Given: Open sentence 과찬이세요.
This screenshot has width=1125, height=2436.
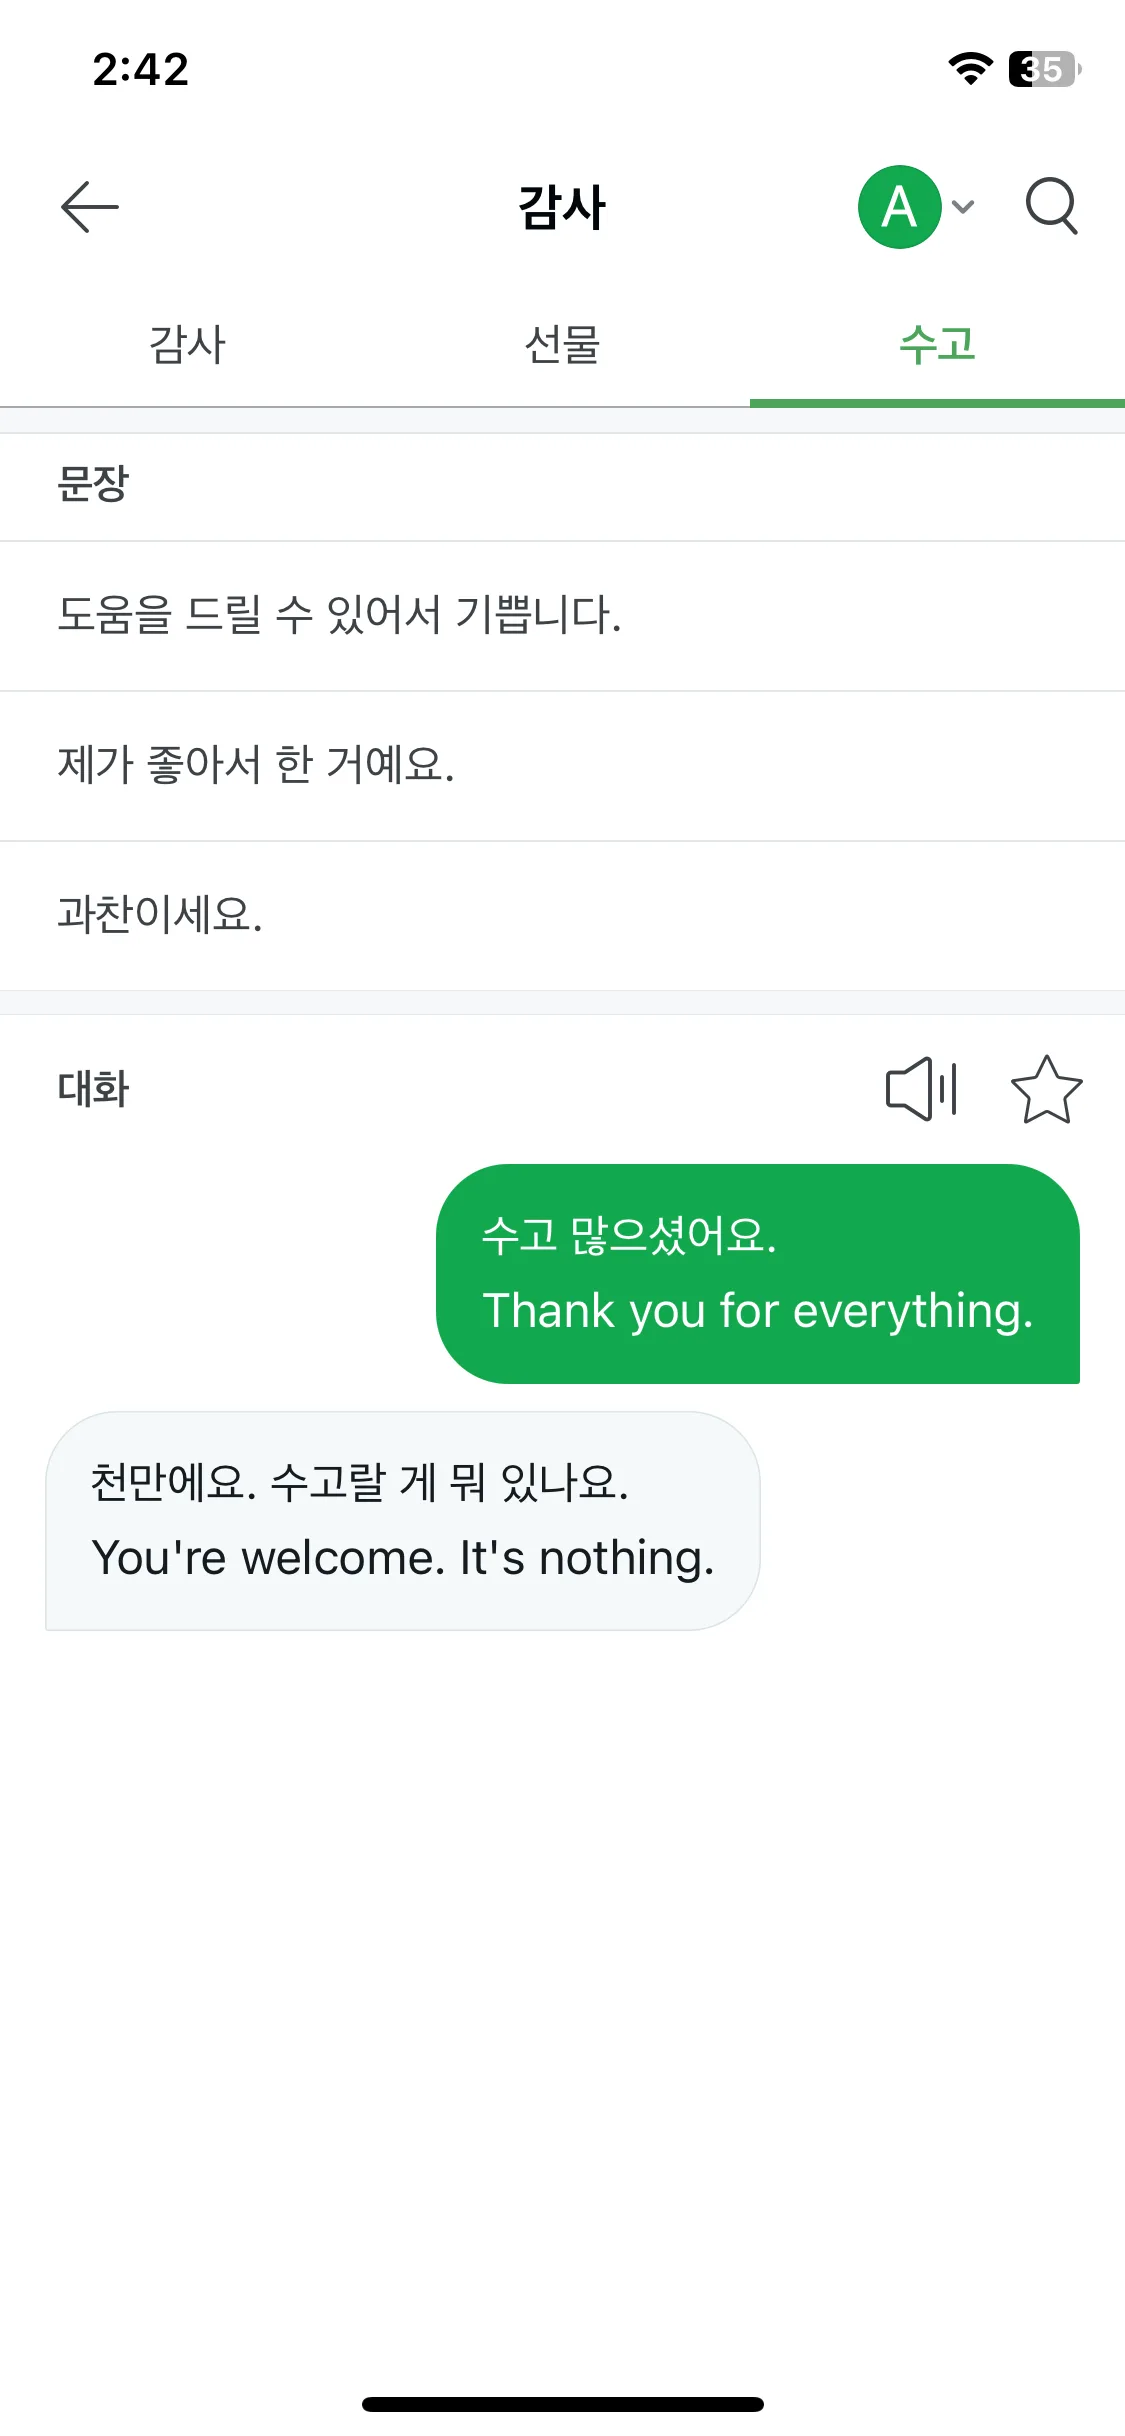Looking at the screenshot, I should [x=562, y=916].
